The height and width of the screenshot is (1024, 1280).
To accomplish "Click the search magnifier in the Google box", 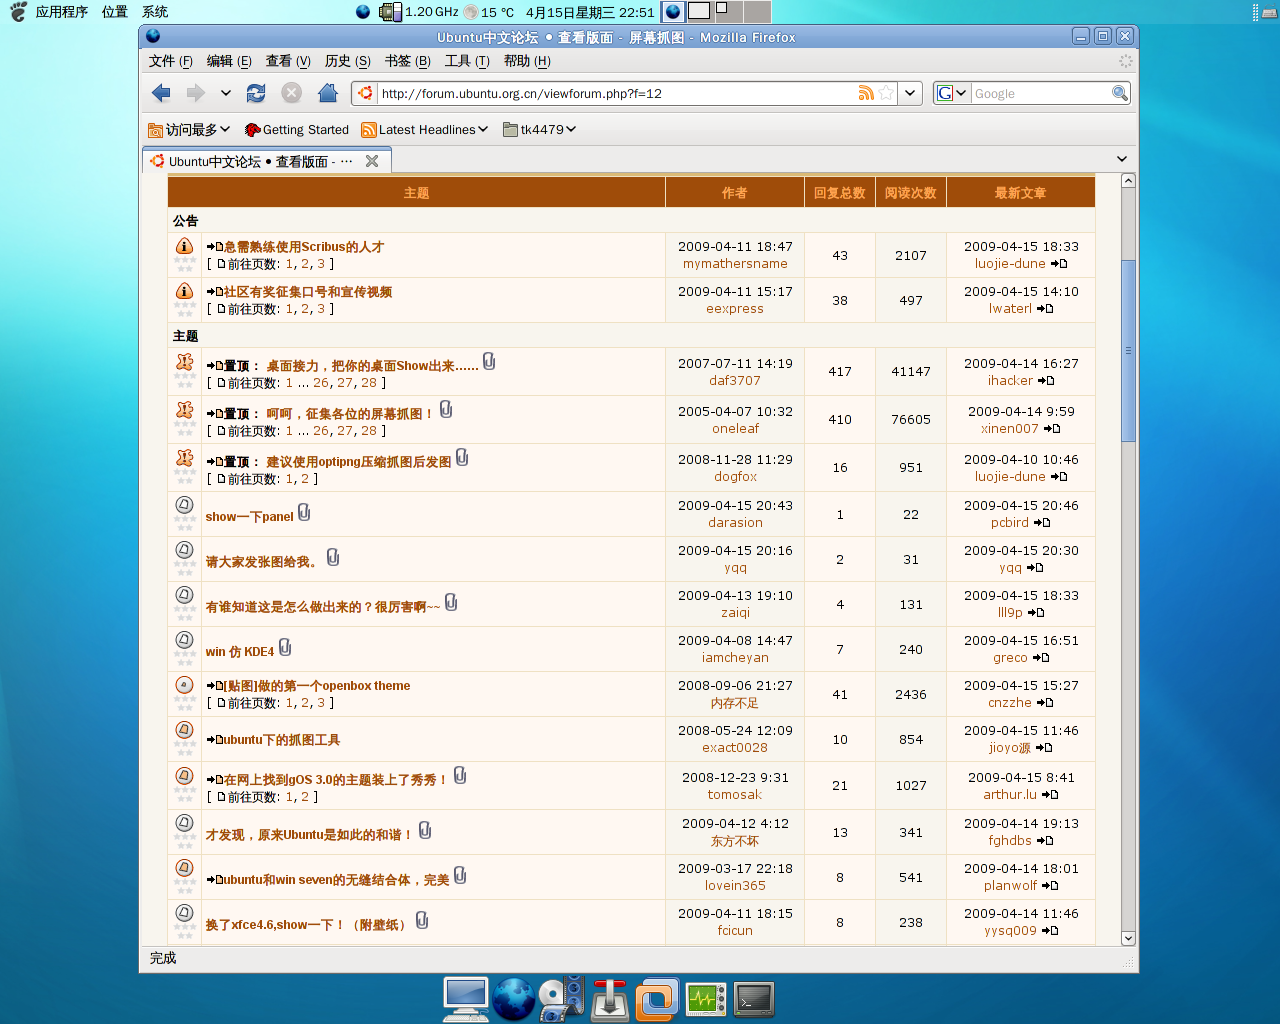I will pos(1120,93).
